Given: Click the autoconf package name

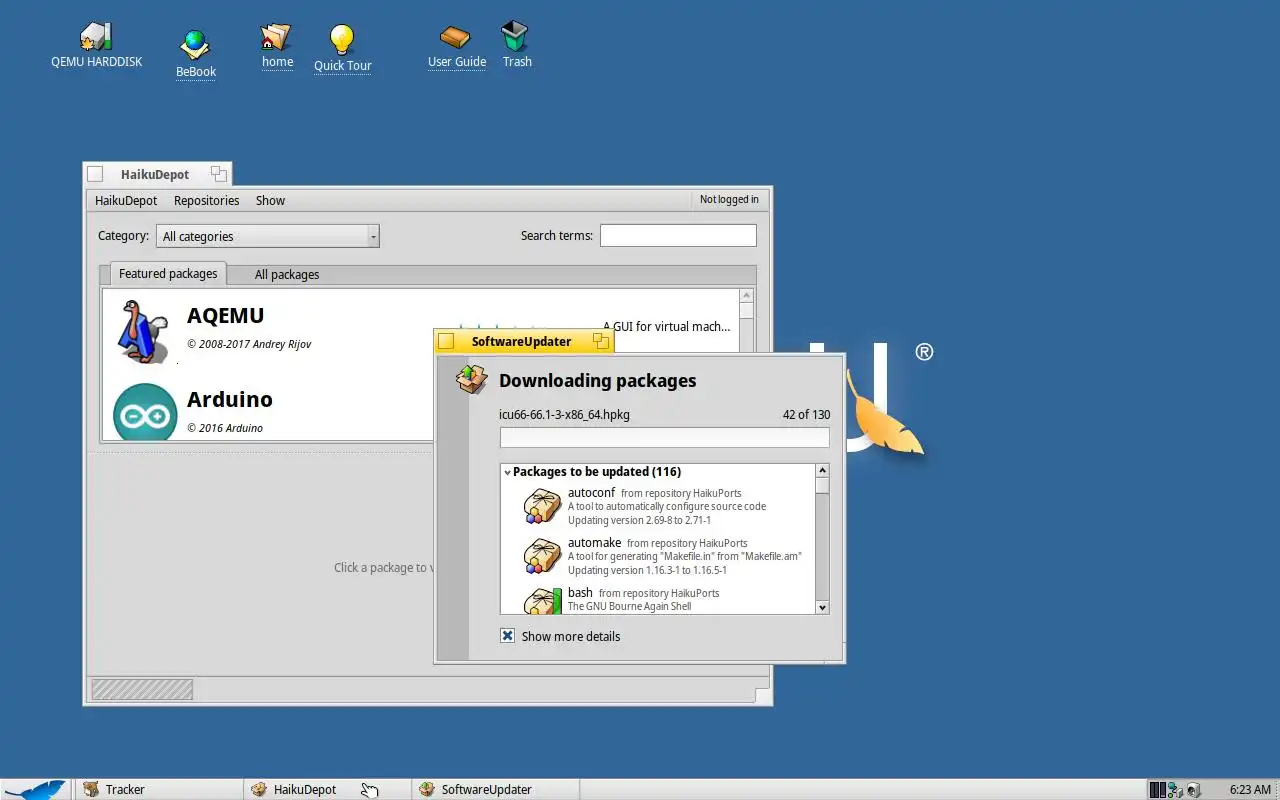Looking at the screenshot, I should coord(591,492).
